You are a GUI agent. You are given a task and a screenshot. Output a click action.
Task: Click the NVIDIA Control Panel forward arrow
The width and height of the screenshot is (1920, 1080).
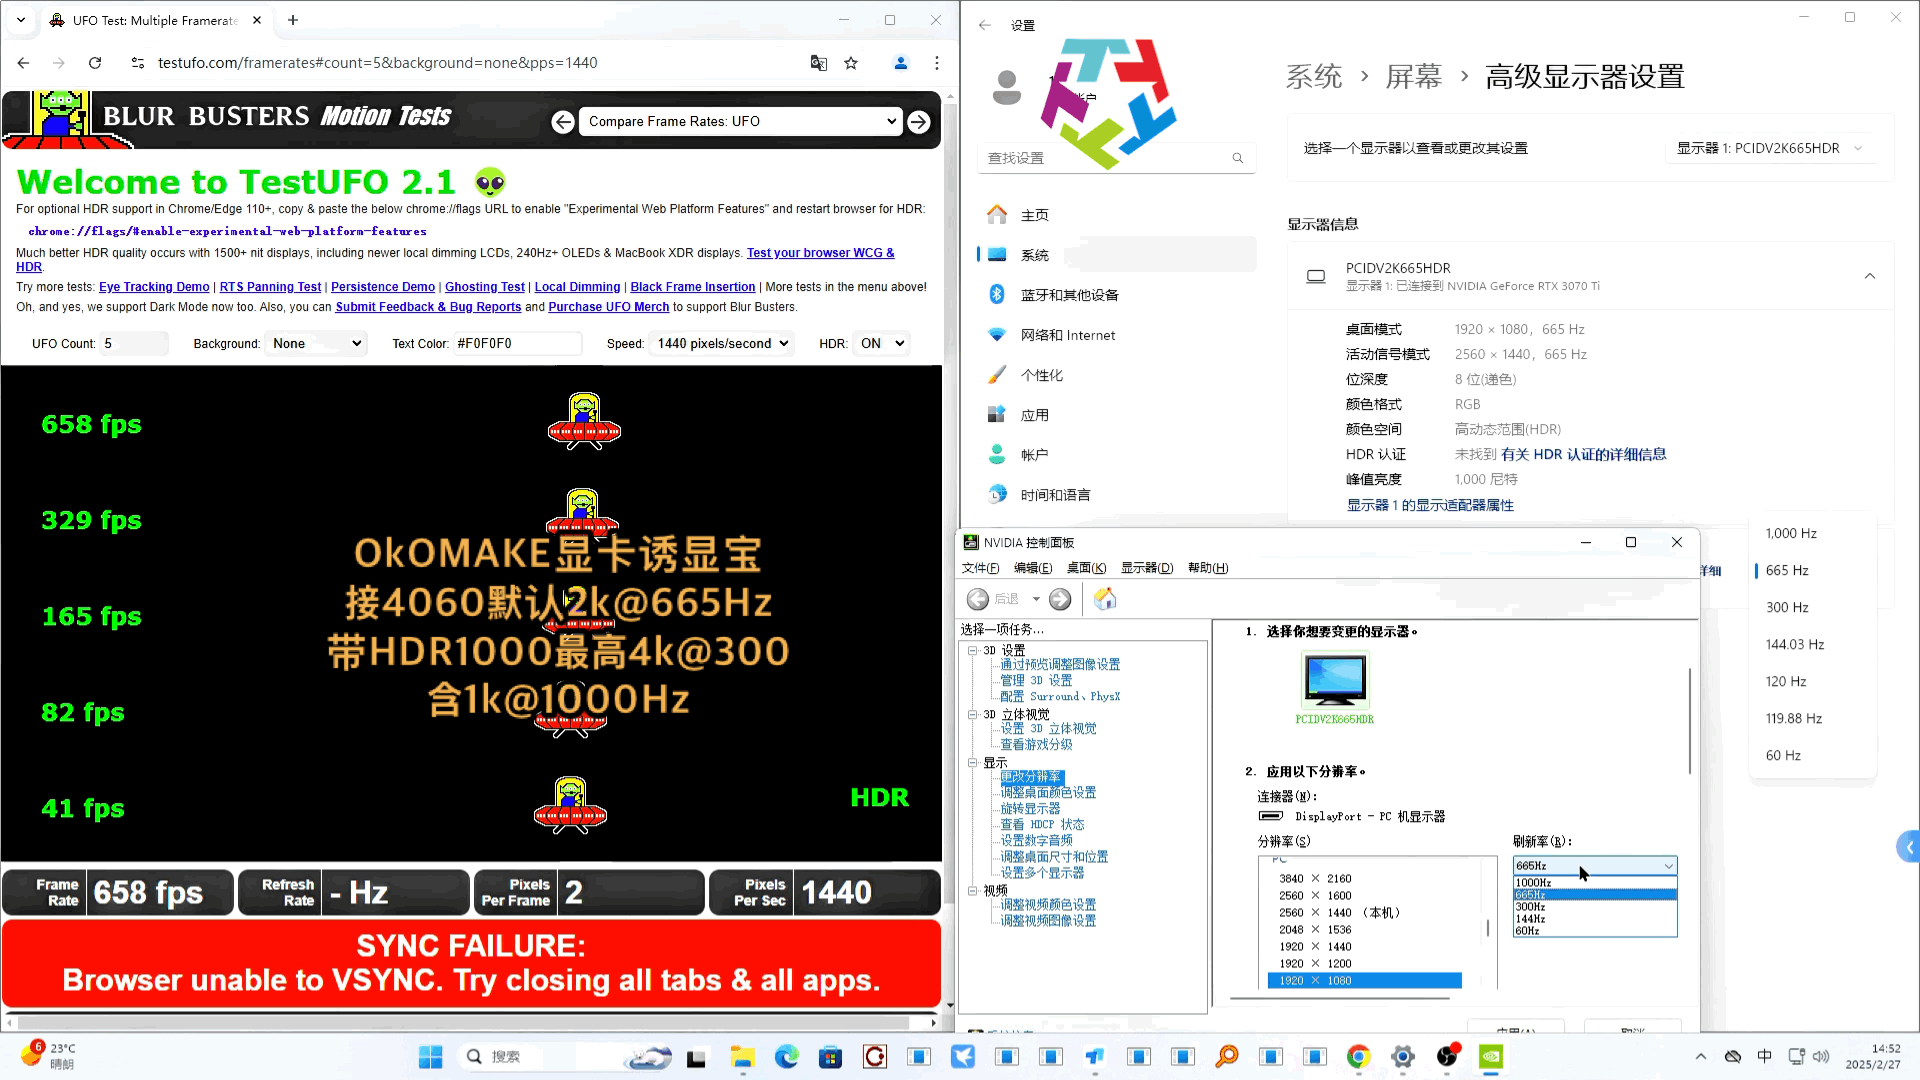[1060, 599]
